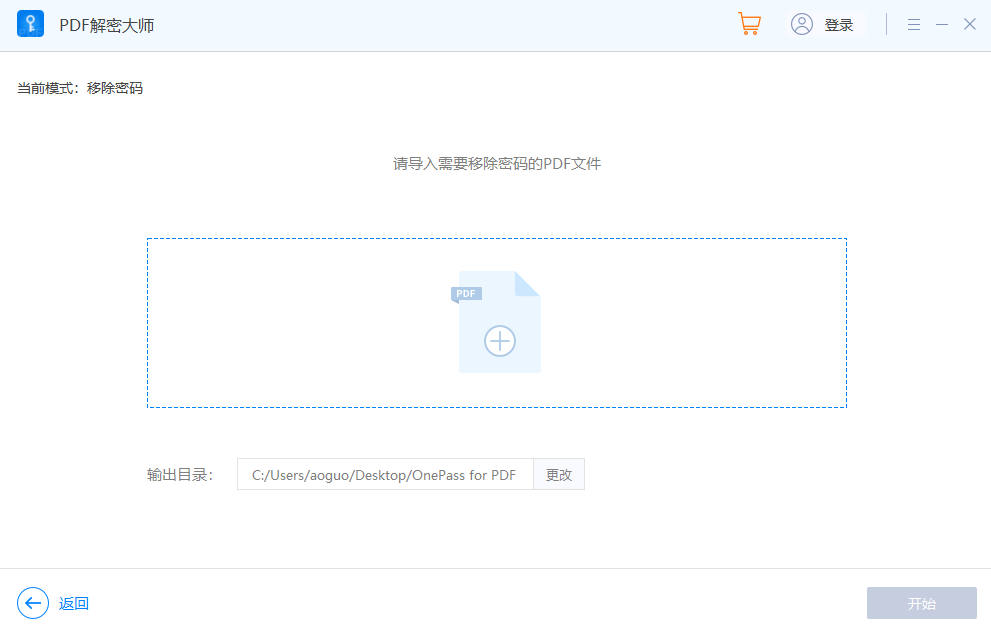Click the user avatar login icon
Screen dimensions: 991x629
[x=802, y=25]
